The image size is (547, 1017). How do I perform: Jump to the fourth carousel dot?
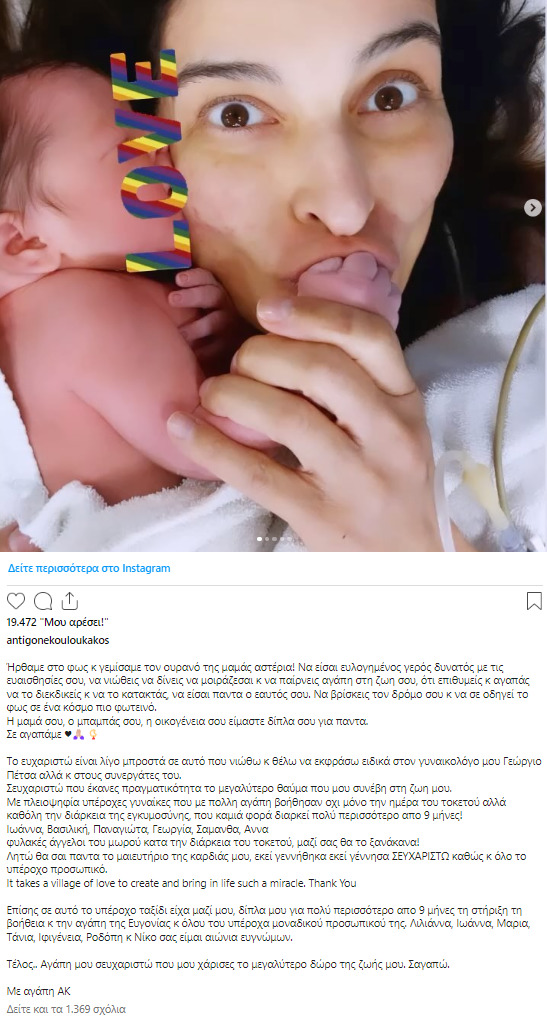tap(282, 539)
